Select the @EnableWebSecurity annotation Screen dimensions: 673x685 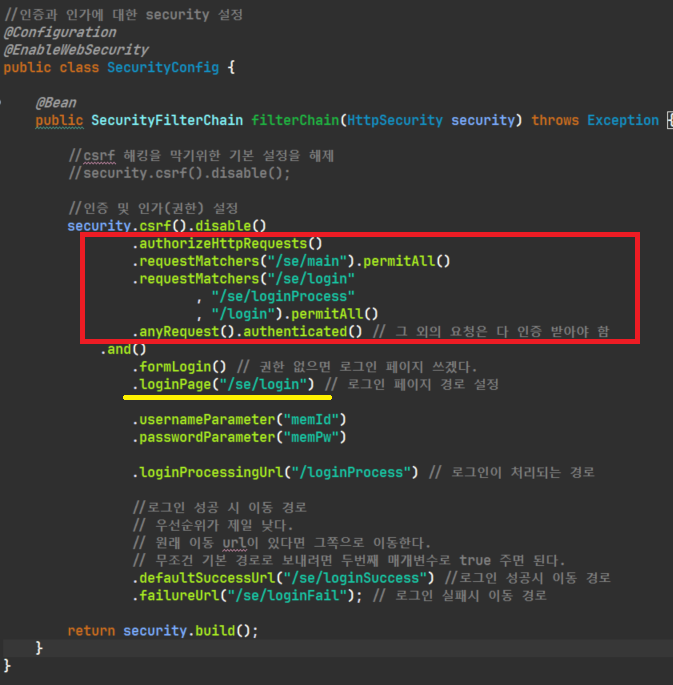tap(76, 50)
